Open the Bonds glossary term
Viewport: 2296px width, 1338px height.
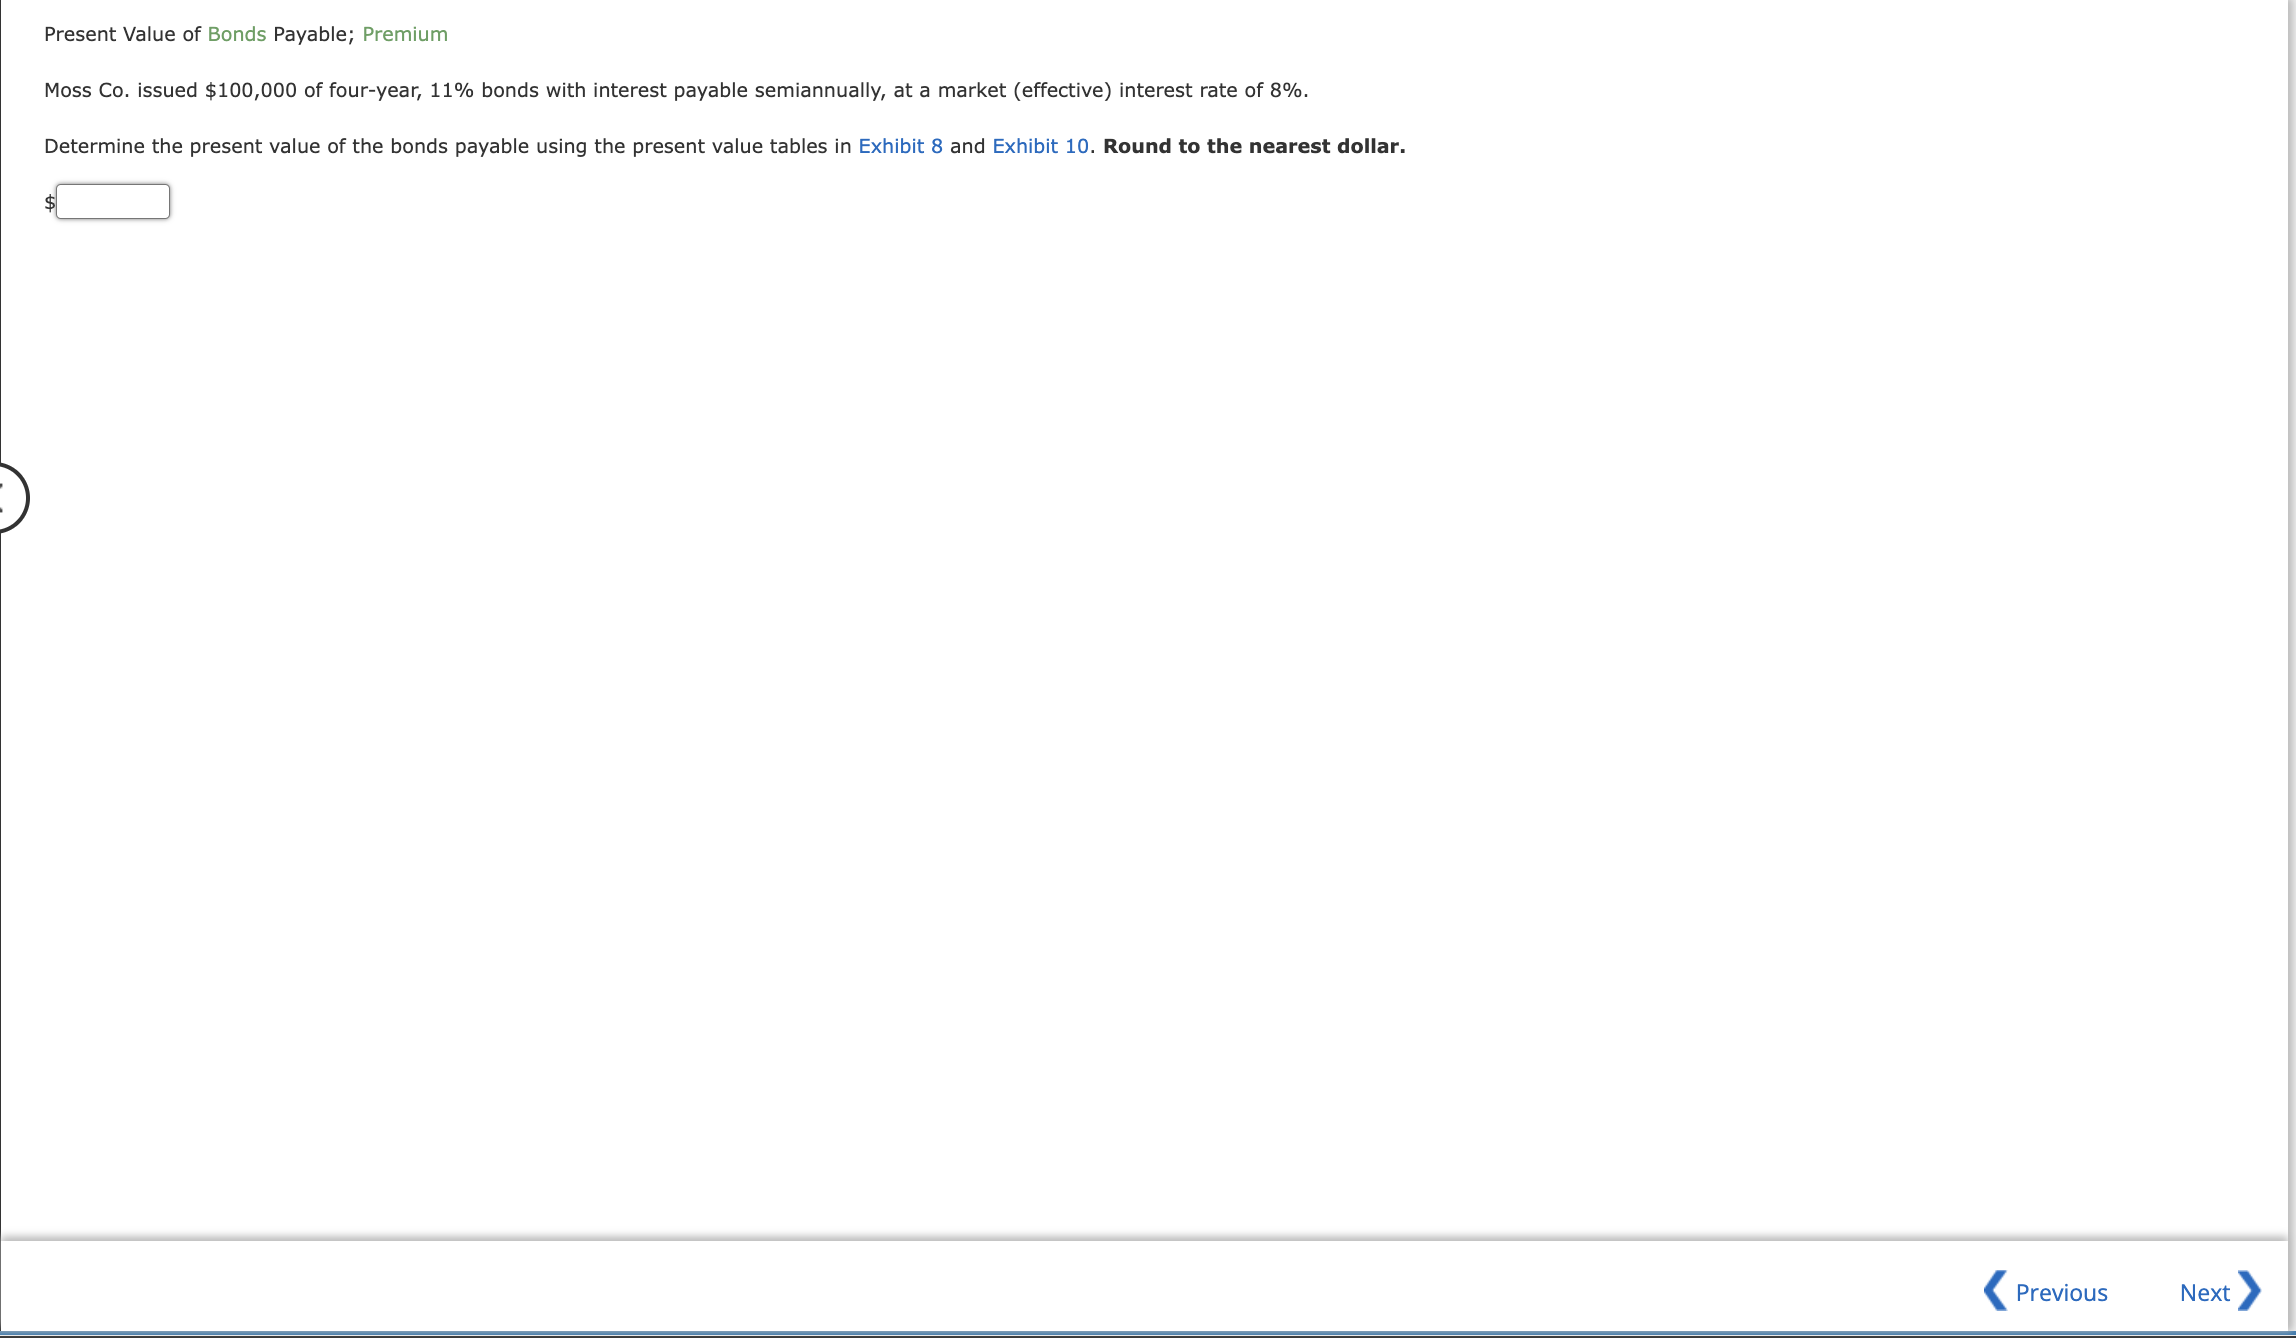(x=236, y=34)
